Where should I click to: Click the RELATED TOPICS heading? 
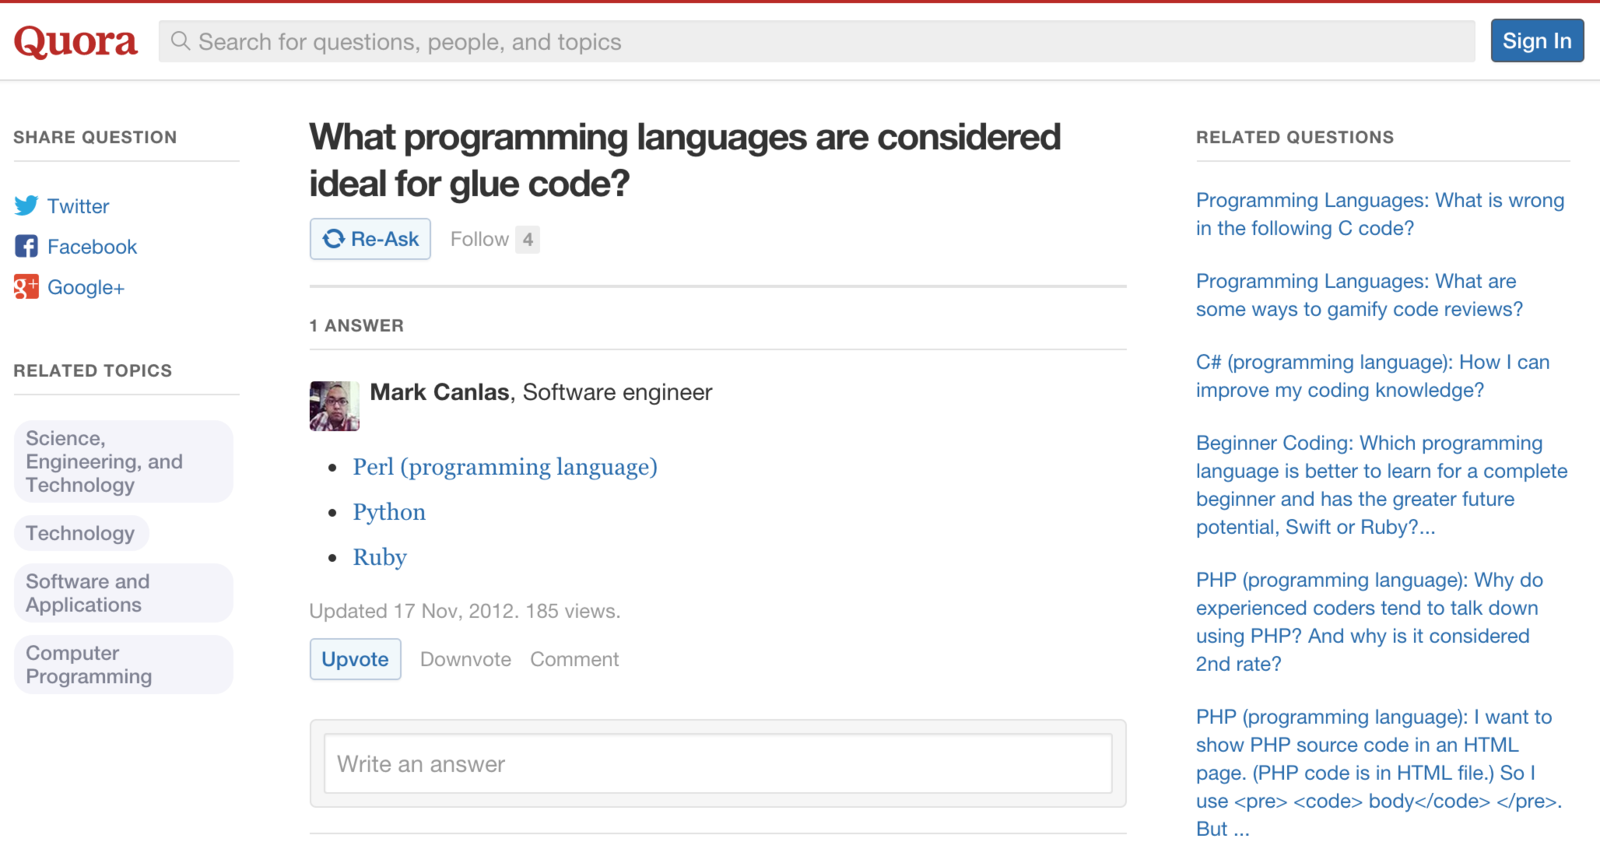[x=93, y=371]
